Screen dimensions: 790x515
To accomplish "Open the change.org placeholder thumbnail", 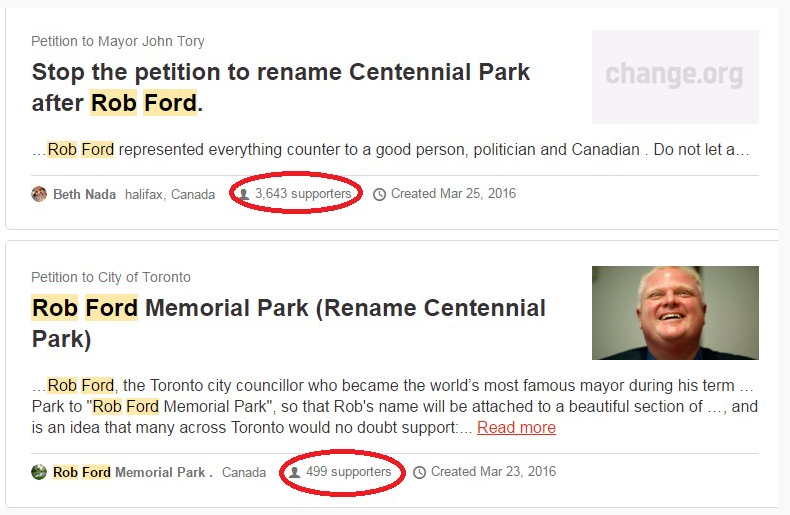I will (674, 76).
